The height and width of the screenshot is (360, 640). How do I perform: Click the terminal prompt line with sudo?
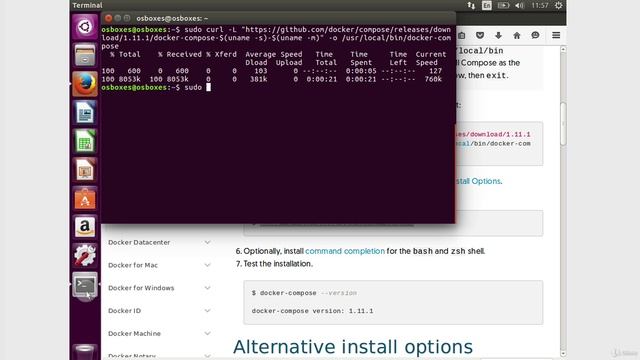coord(156,87)
